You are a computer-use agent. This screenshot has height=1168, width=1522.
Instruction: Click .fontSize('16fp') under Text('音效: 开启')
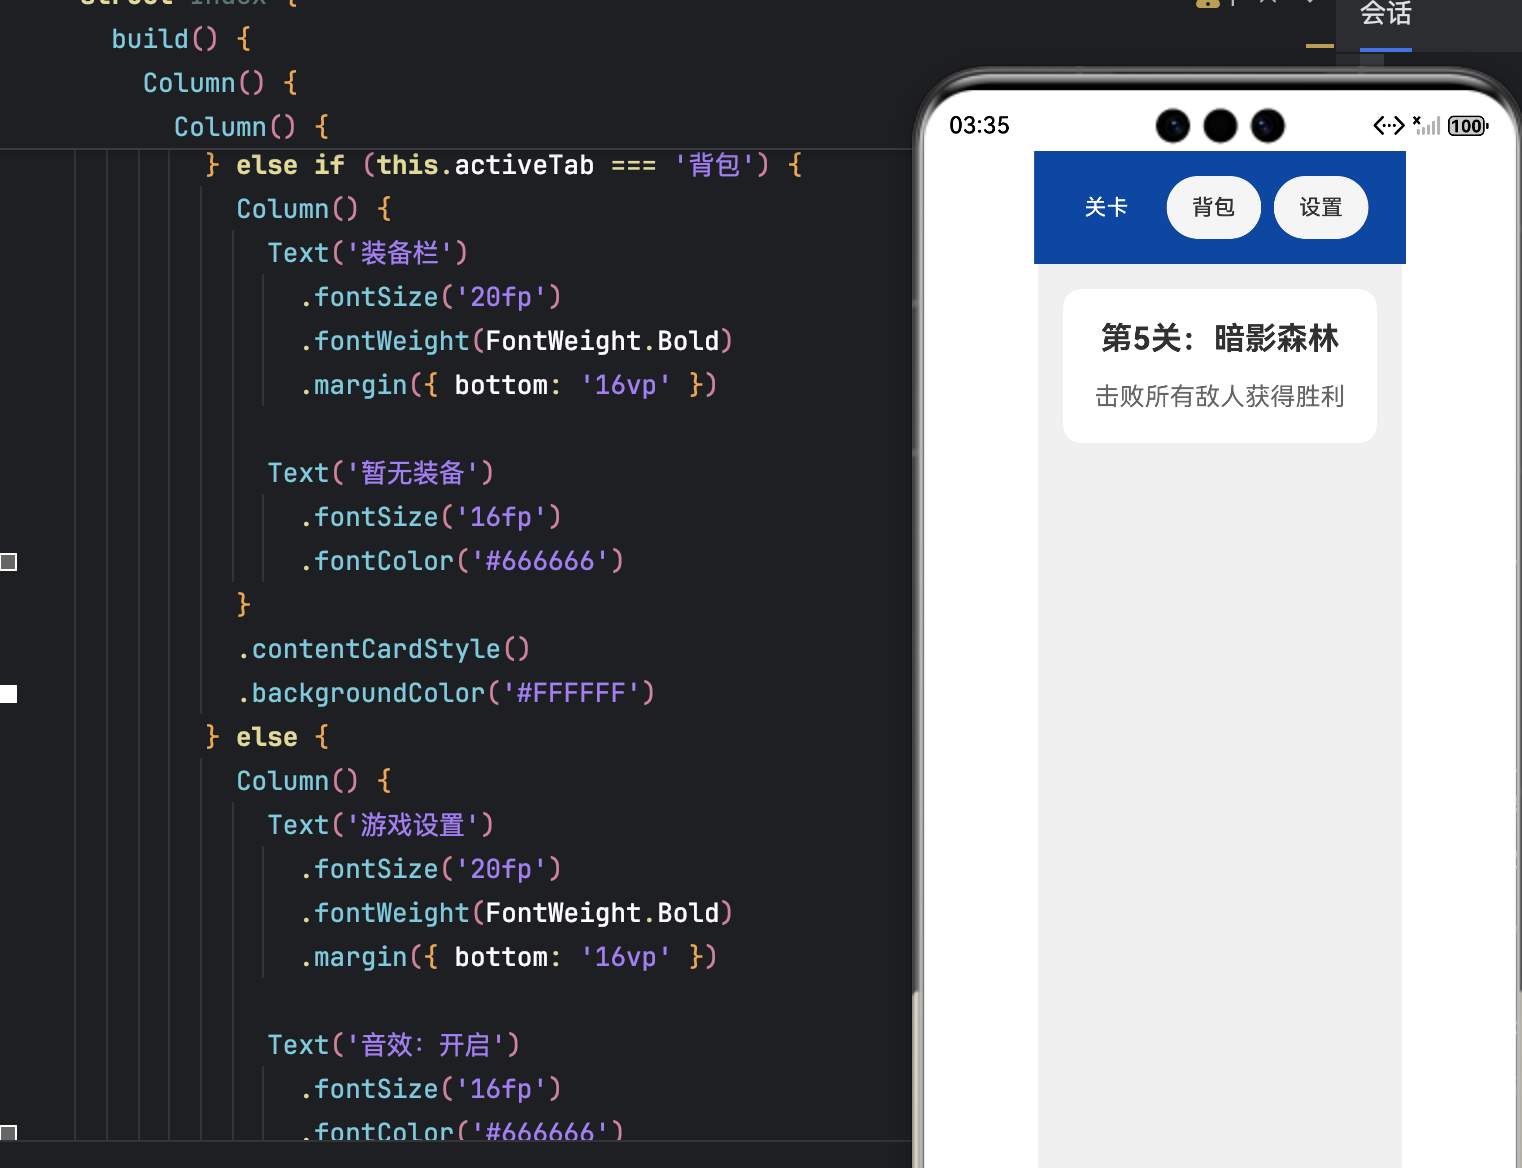[431, 1089]
